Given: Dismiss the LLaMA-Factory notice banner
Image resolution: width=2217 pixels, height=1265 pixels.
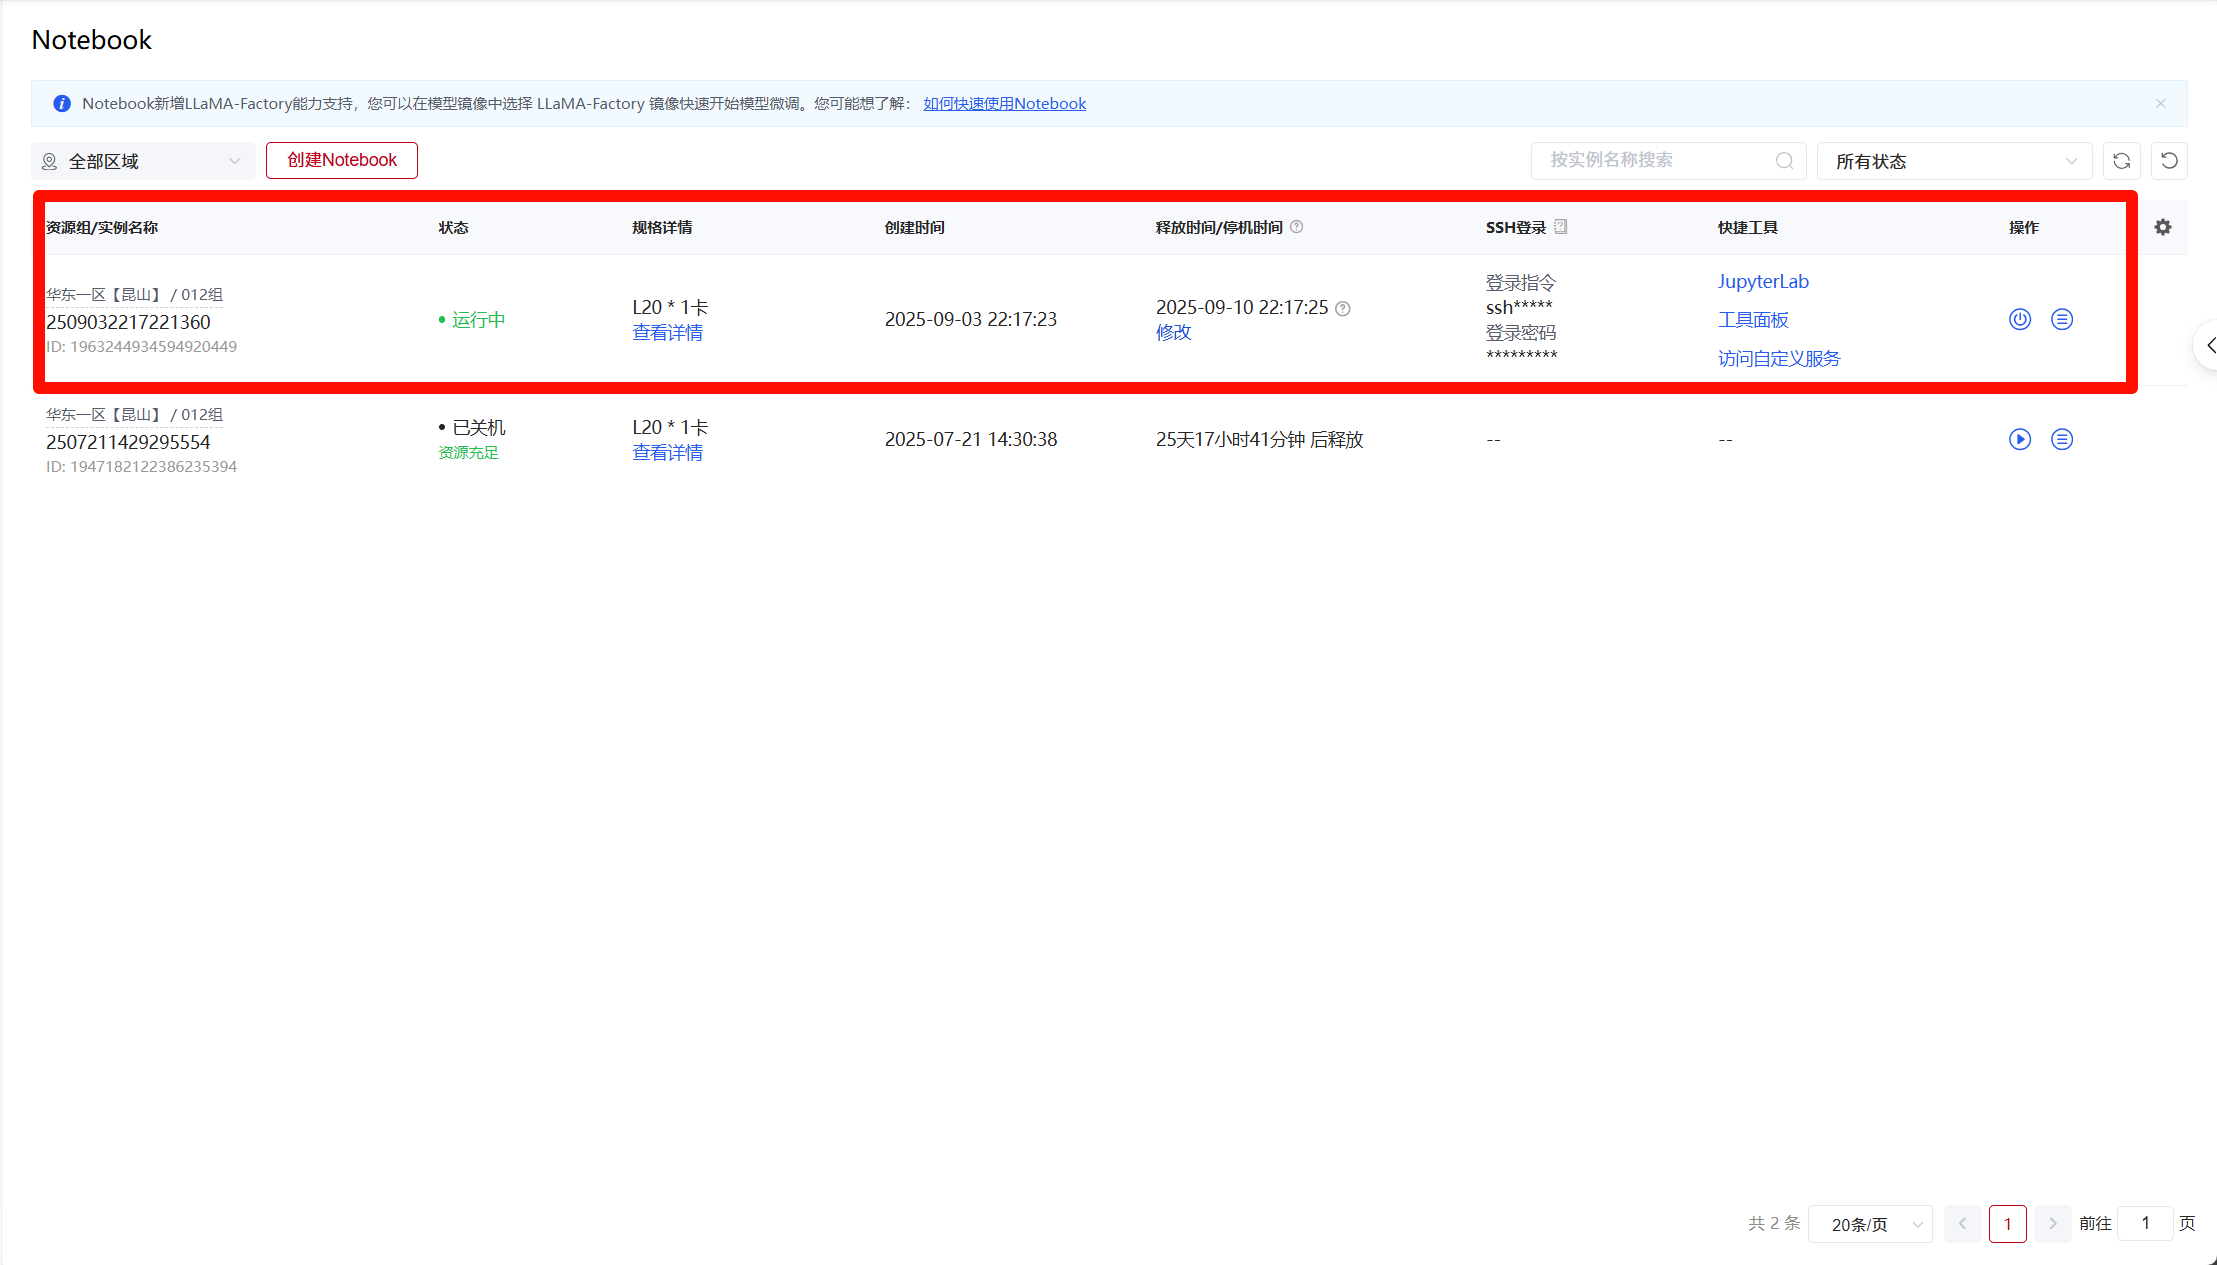Looking at the screenshot, I should [x=2160, y=103].
